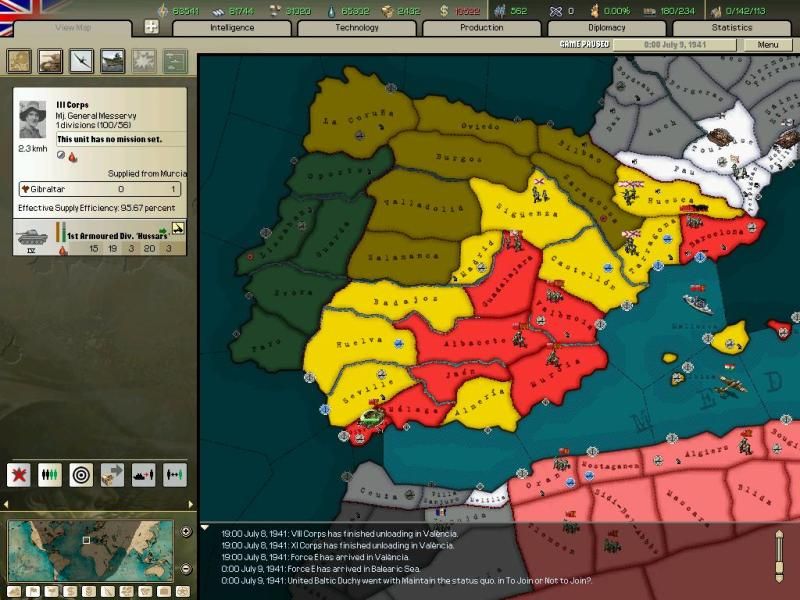Viewport: 800px width, 600px height.
Task: Click the world minimap
Action: point(90,551)
